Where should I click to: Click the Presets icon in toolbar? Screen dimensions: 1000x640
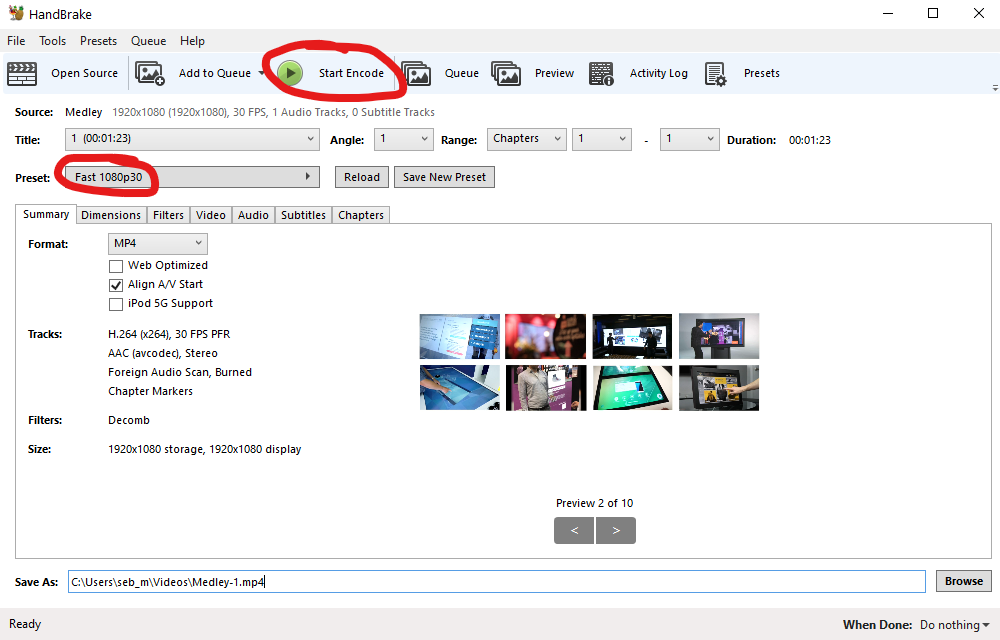(x=715, y=73)
